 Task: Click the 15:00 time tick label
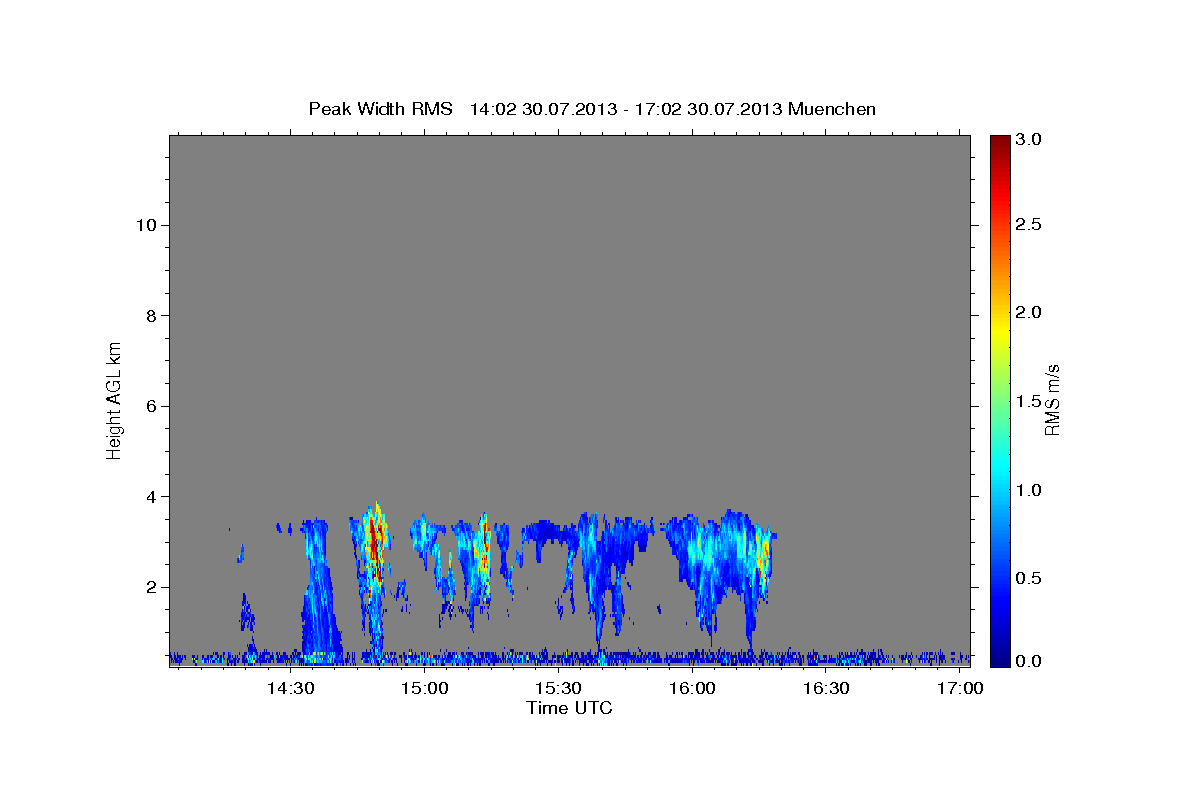pos(424,689)
